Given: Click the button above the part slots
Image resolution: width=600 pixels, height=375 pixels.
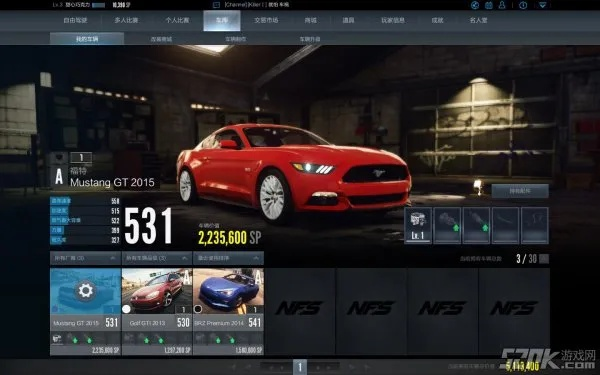Looking at the screenshot, I should (520, 191).
